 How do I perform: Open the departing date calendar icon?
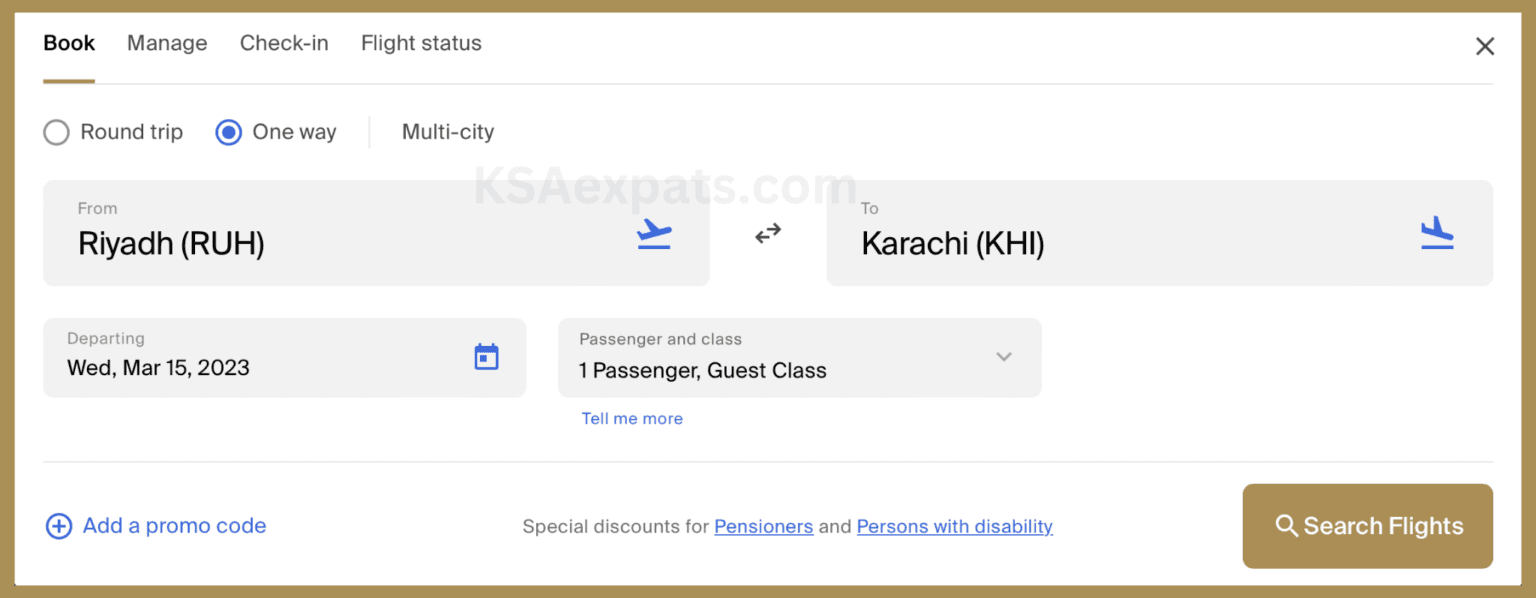click(x=486, y=357)
